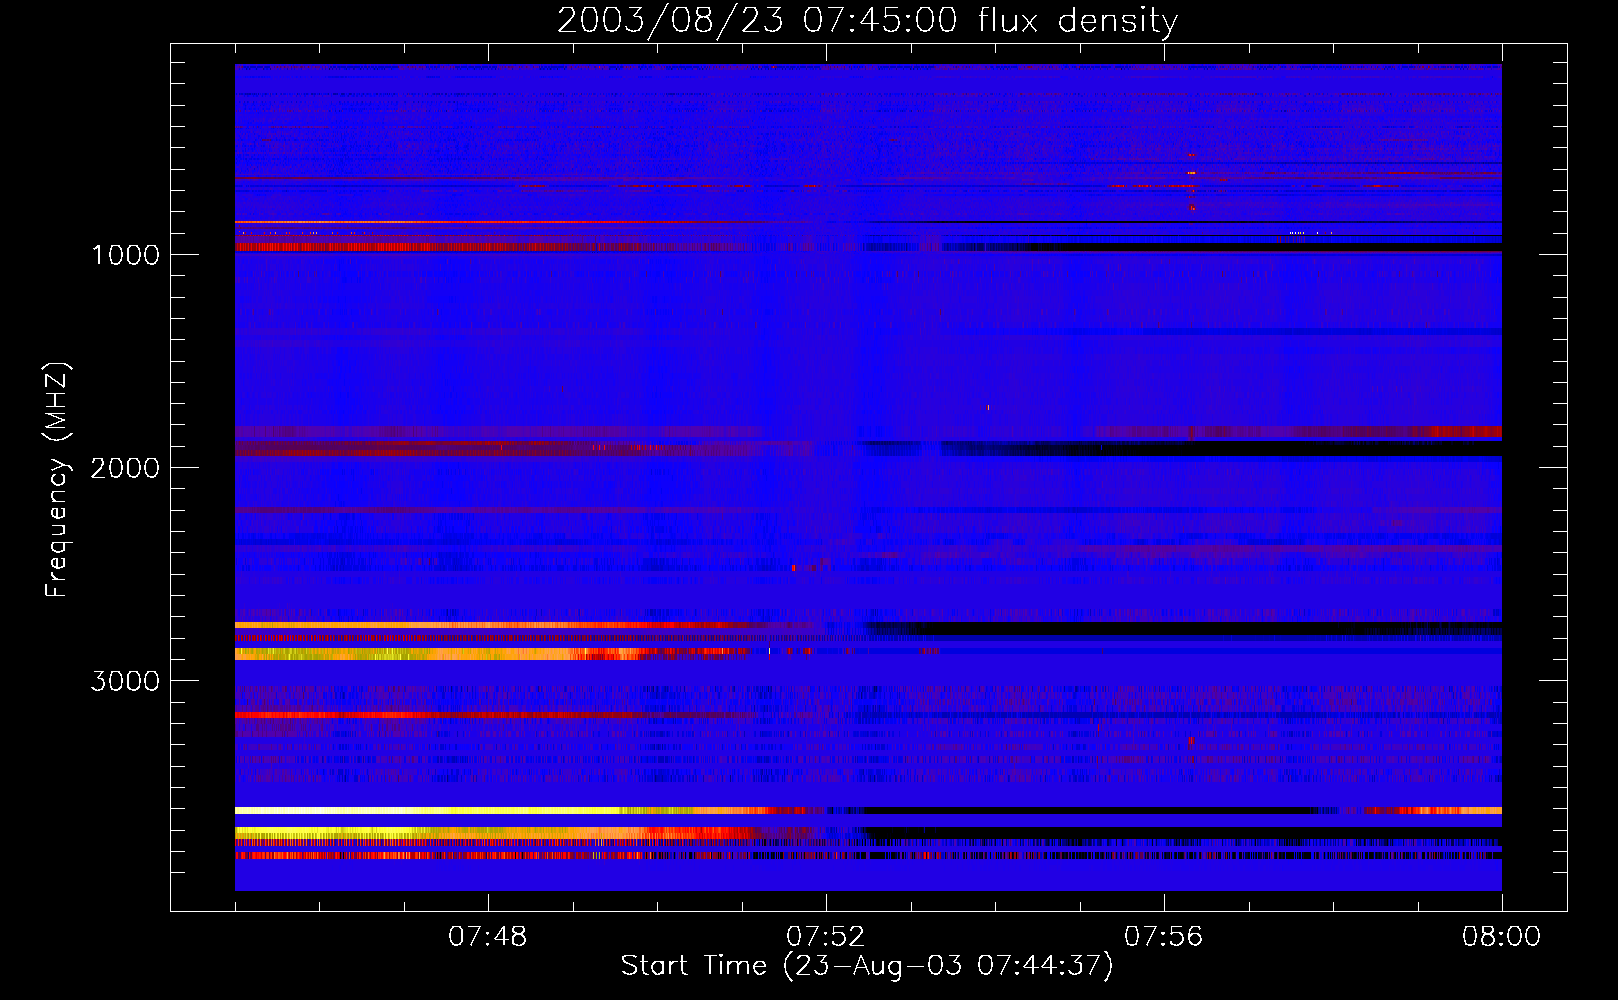This screenshot has height=1000, width=1618.
Task: Click the plot title '2003/08/23 07:45:00 flux density'
Action: coord(867,21)
